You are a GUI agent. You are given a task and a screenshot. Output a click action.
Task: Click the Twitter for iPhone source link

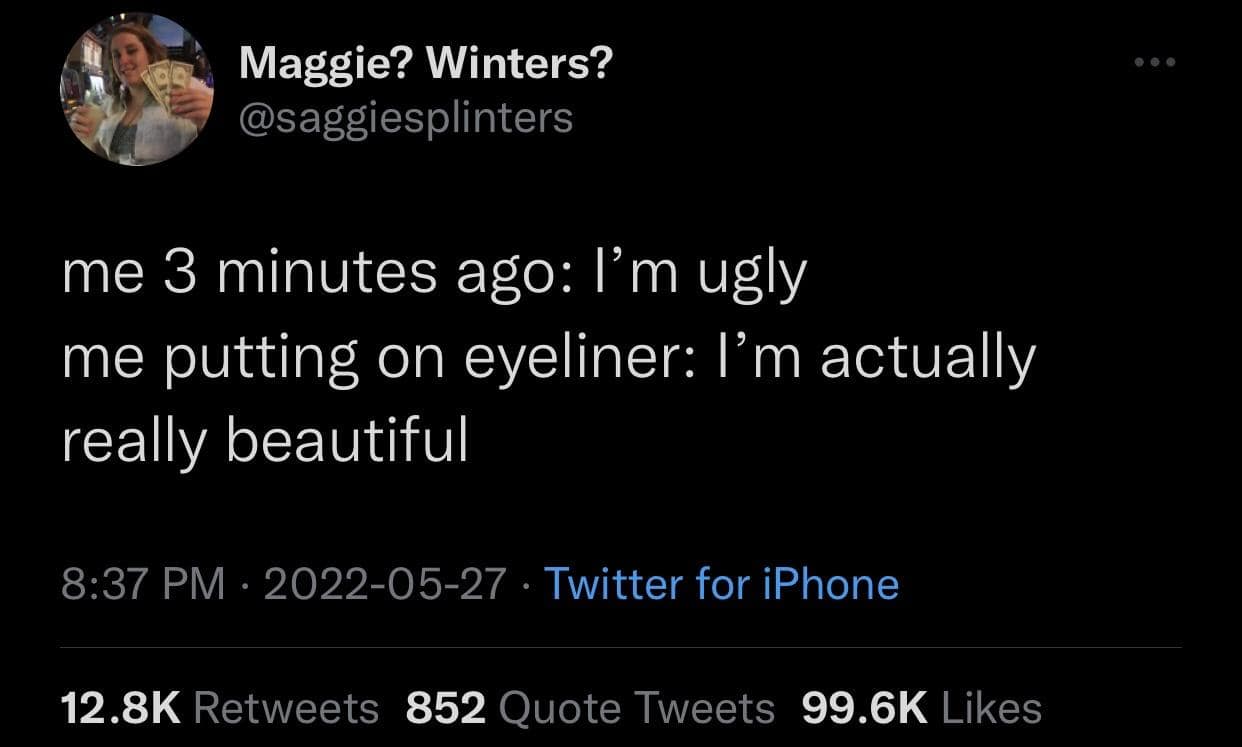pyautogui.click(x=721, y=584)
